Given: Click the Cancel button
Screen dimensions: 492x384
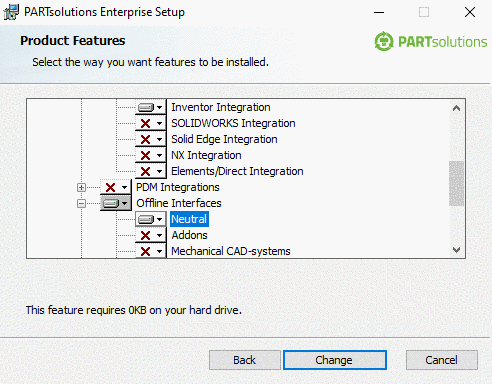Looking at the screenshot, I should 442,360.
